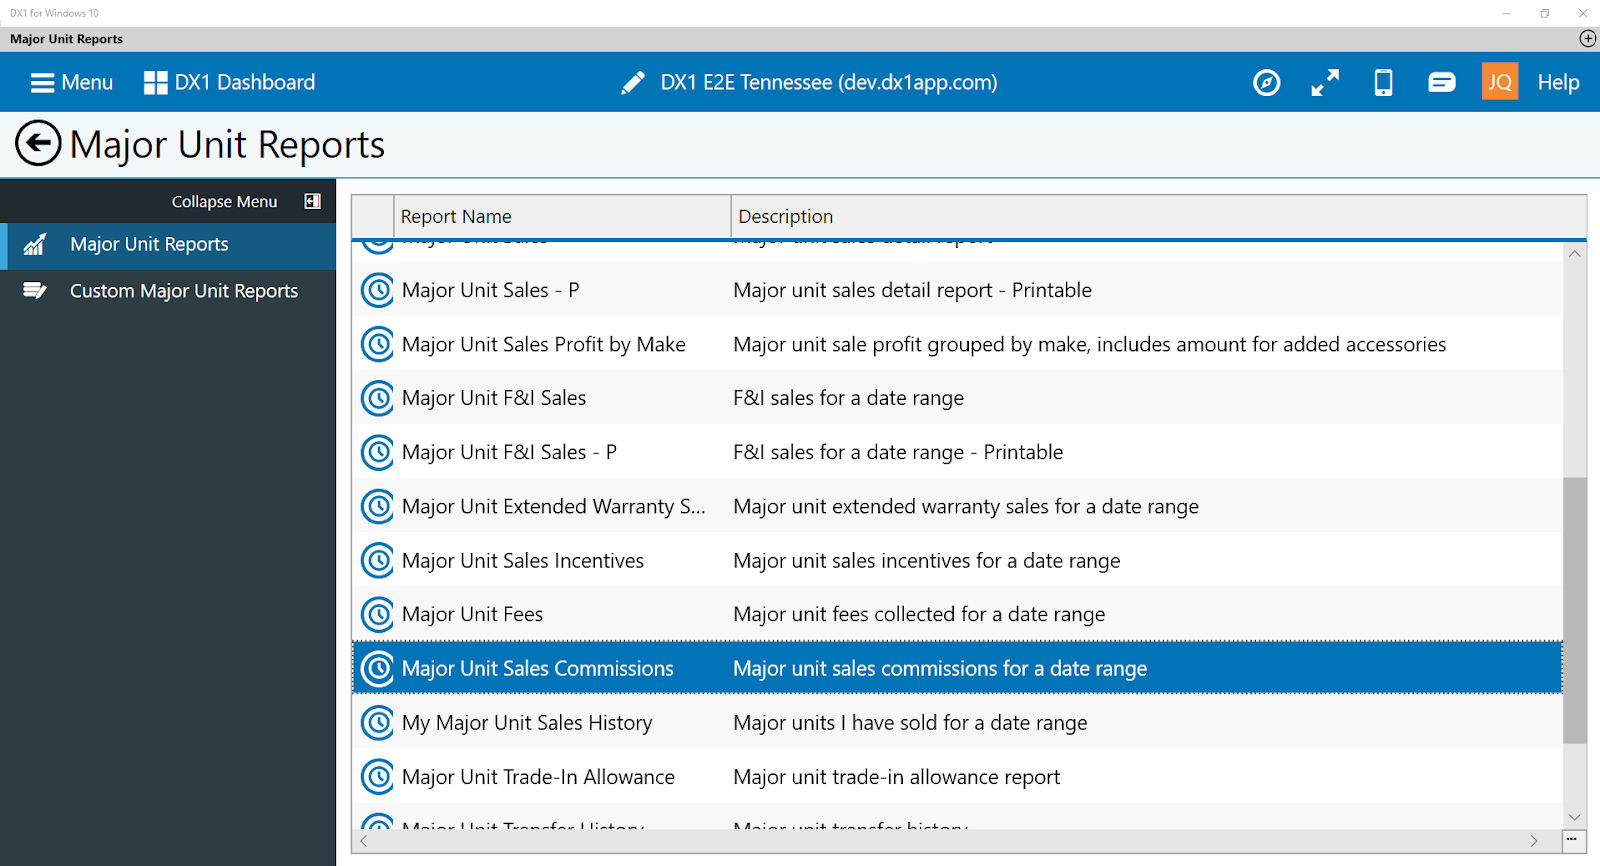Select Major Unit Reports in the sidebar
The width and height of the screenshot is (1600, 866).
[168, 245]
